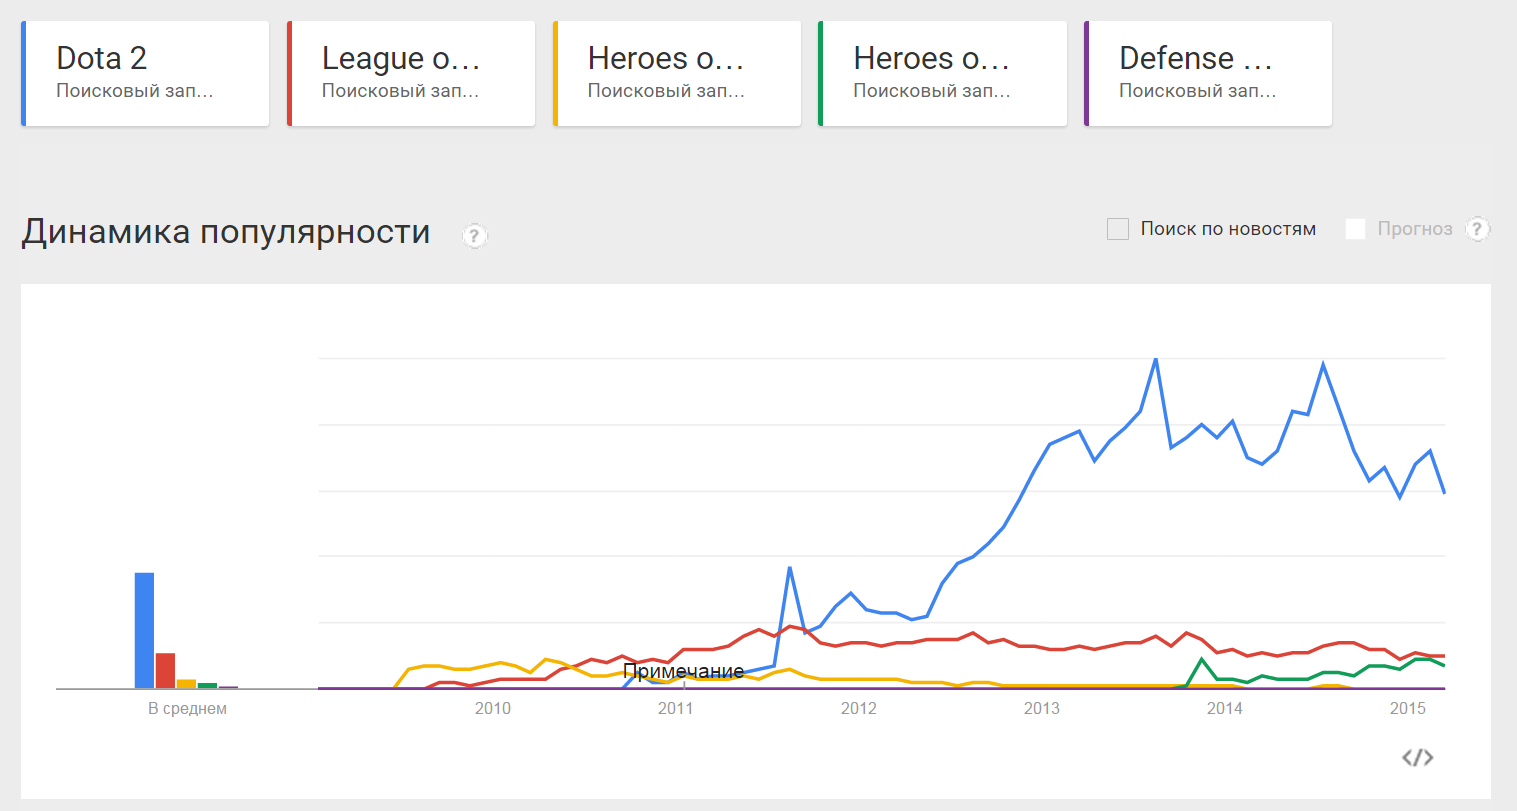The width and height of the screenshot is (1517, 811).
Task: Open the green Heroes o… term card
Action: pyautogui.click(x=942, y=74)
